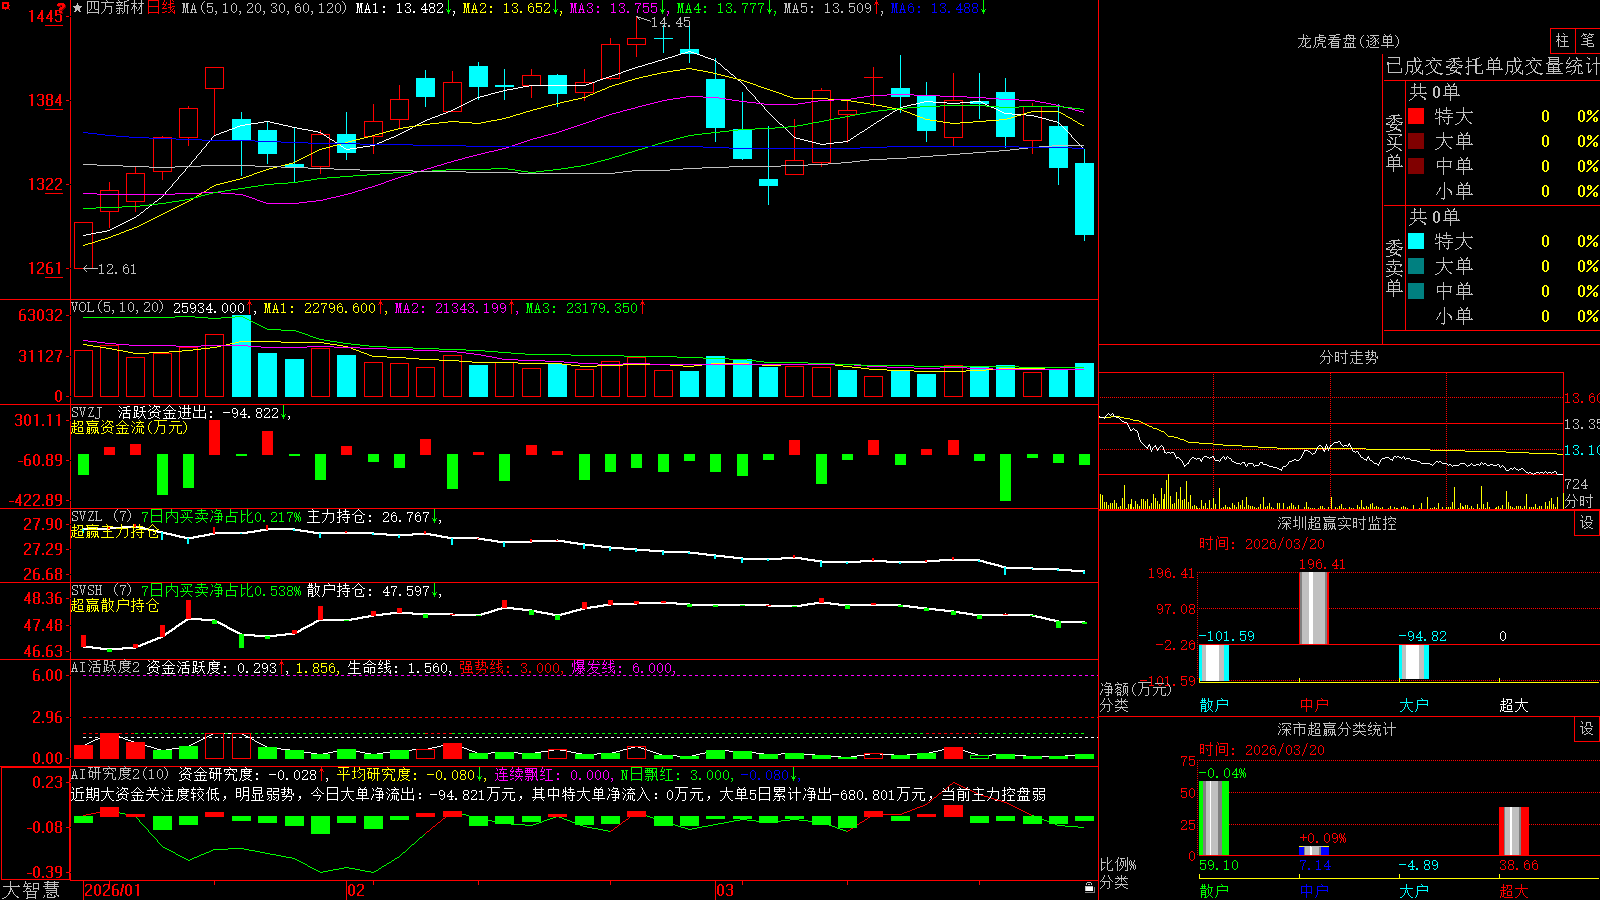Click the 2026/01 date marker on timeline

tap(112, 890)
